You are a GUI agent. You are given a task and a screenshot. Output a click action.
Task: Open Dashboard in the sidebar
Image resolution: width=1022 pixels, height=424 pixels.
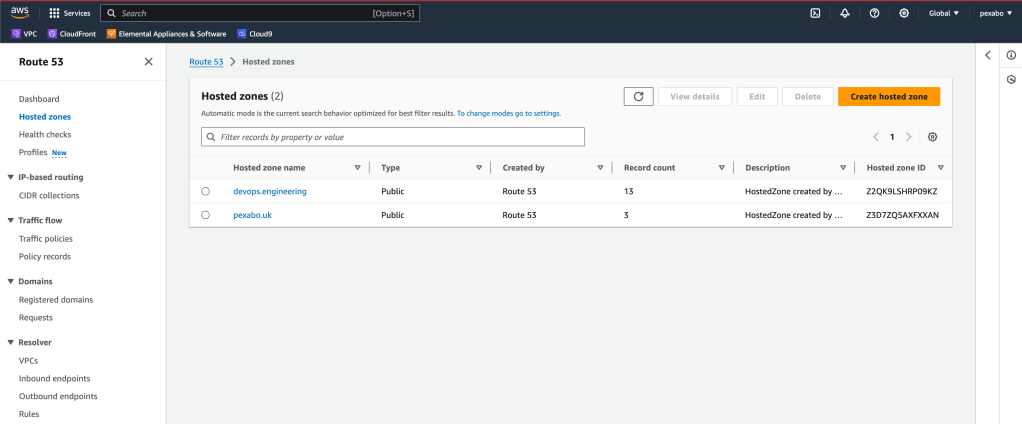39,99
